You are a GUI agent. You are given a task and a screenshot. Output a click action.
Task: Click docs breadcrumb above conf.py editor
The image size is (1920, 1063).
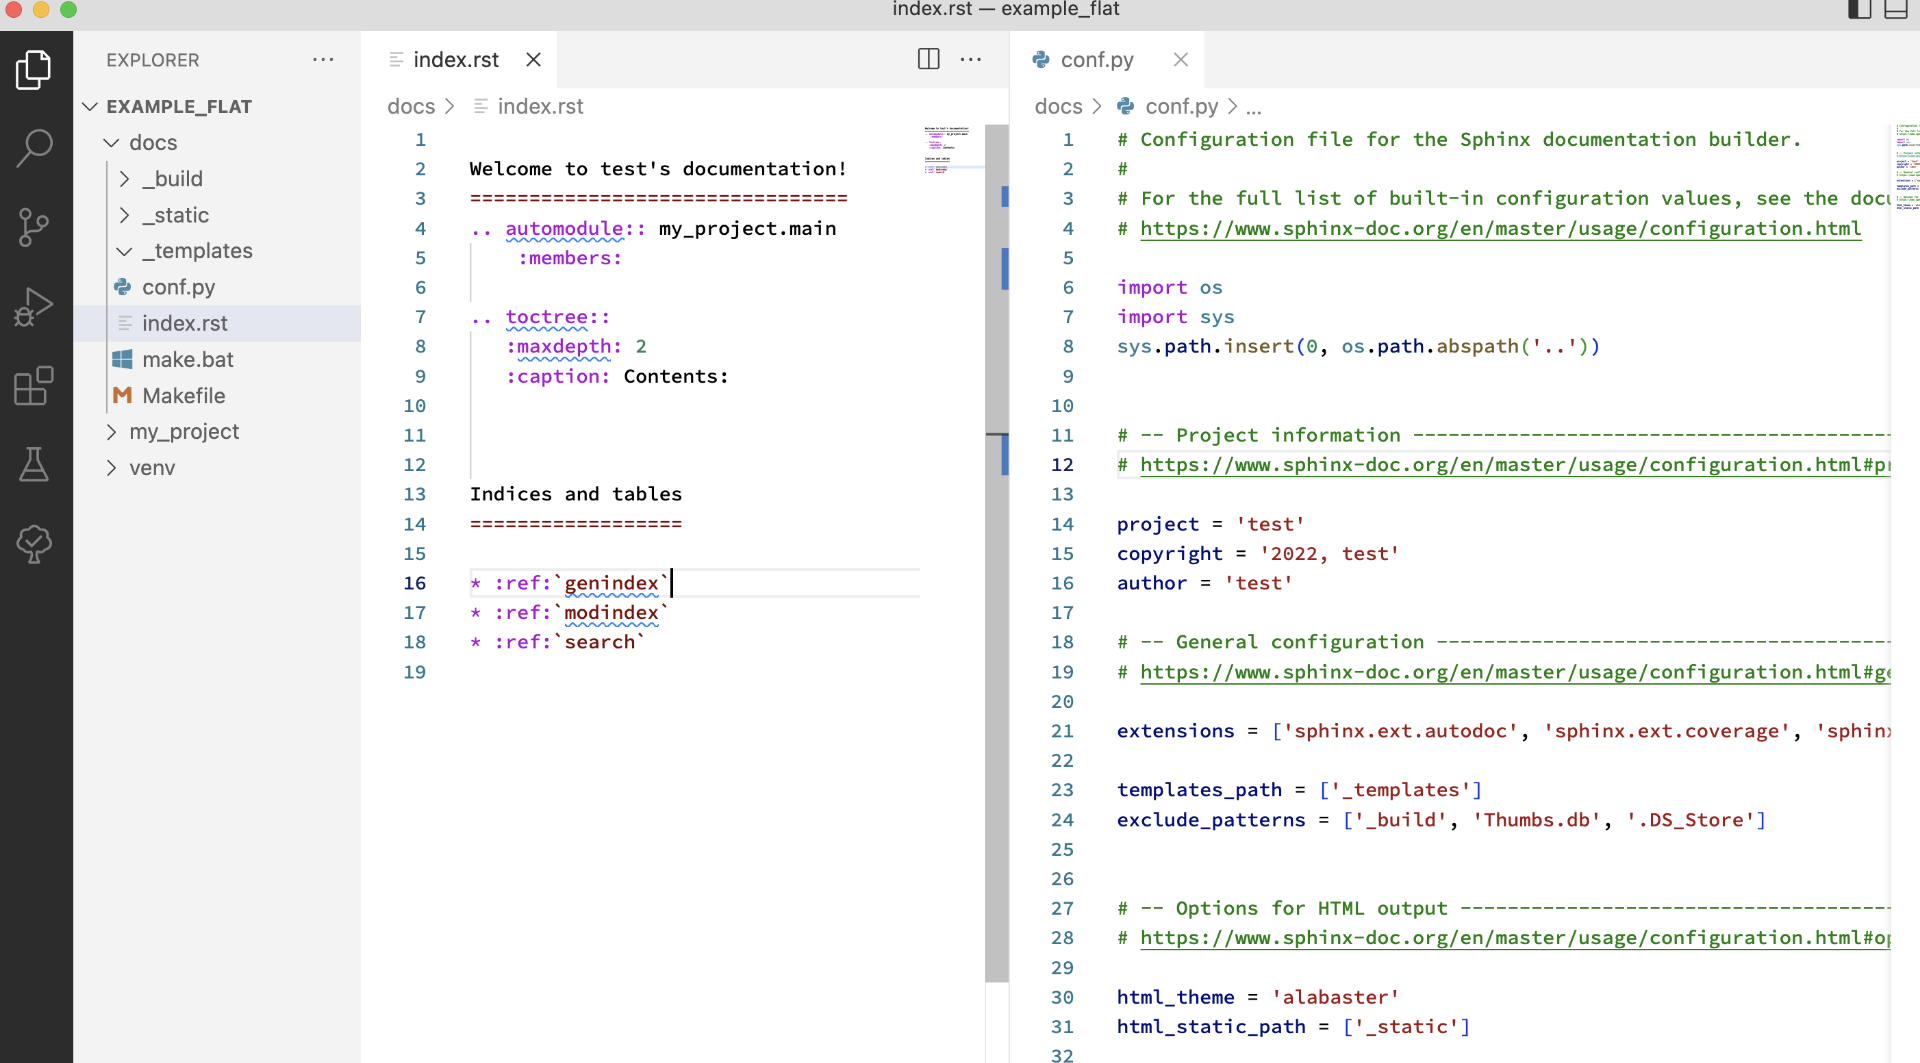click(x=1058, y=106)
